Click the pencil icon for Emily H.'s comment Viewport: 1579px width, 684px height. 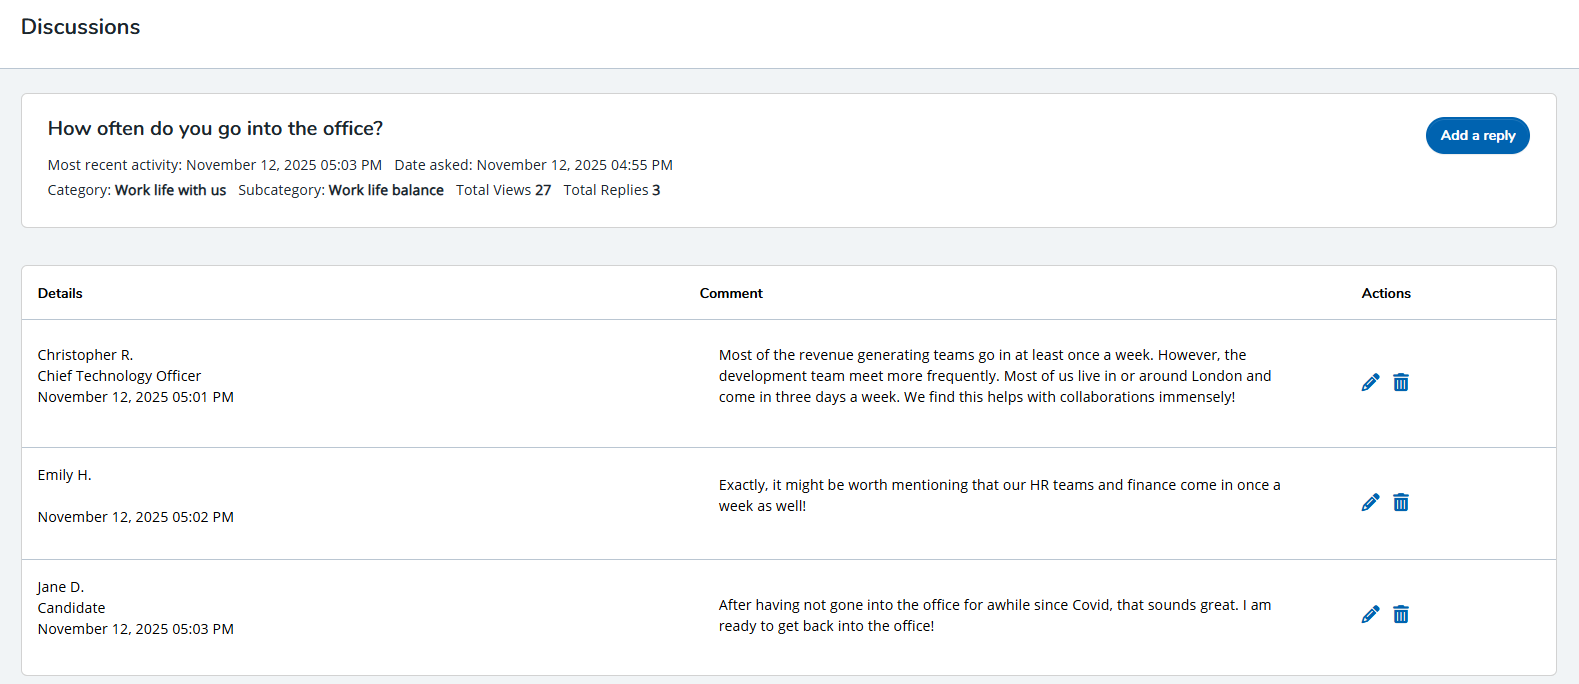1370,502
